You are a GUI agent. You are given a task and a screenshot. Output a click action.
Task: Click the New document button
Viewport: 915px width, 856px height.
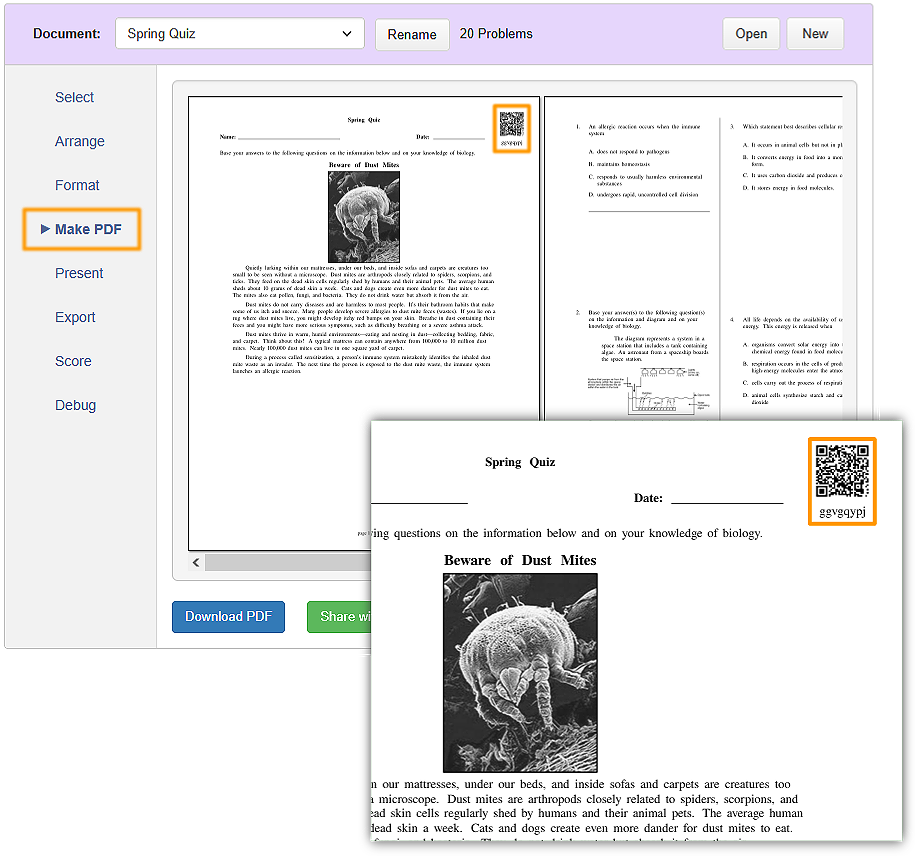[x=815, y=34]
